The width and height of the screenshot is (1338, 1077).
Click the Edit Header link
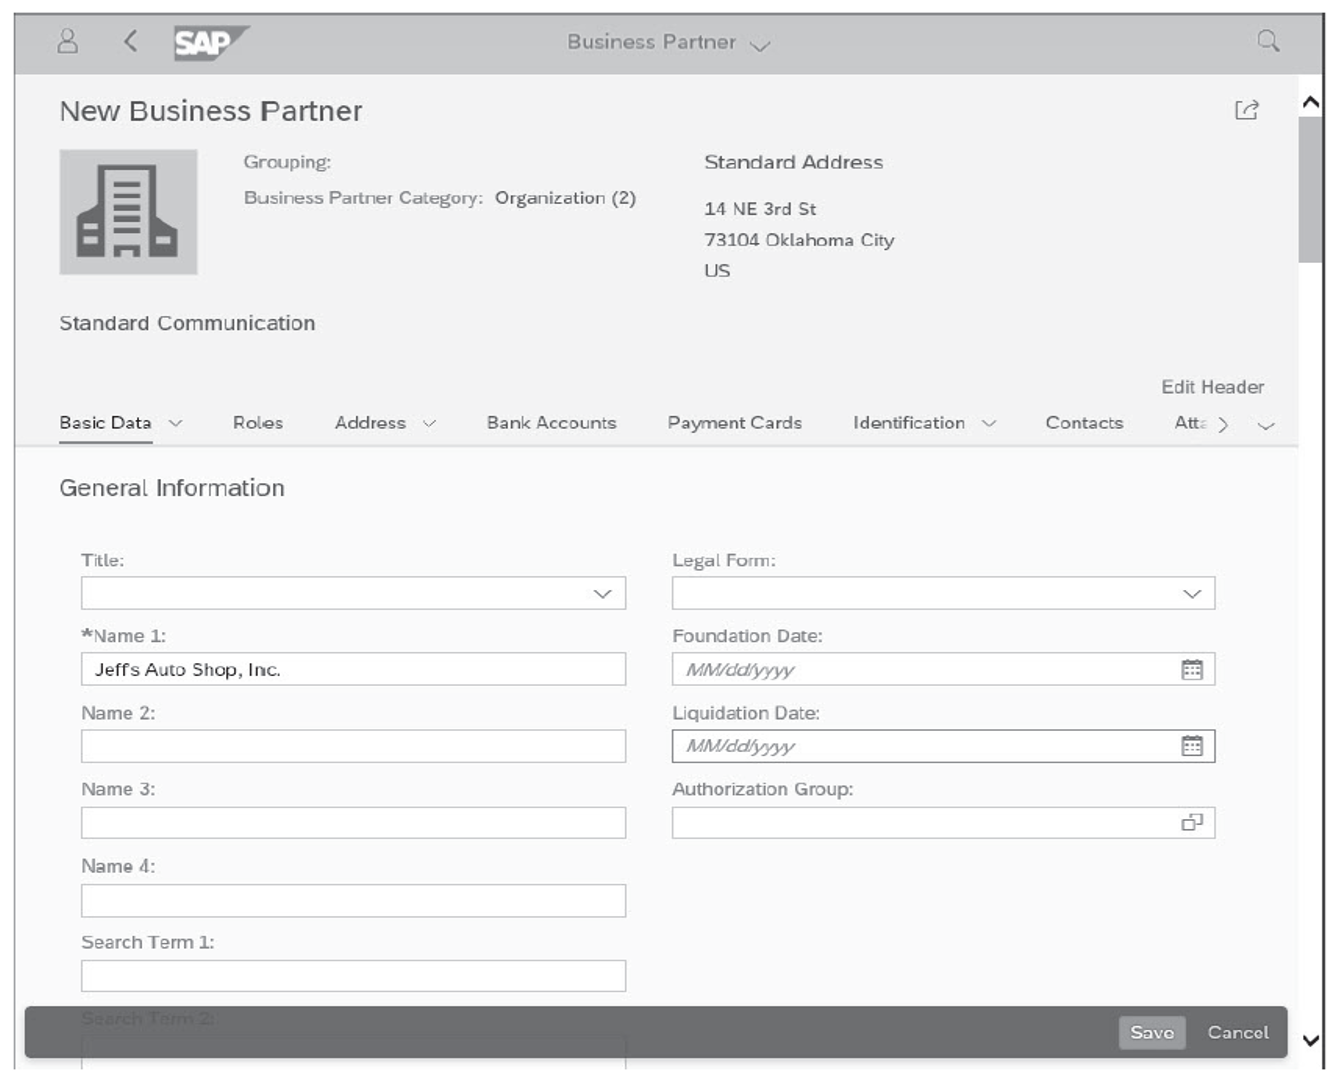1212,387
